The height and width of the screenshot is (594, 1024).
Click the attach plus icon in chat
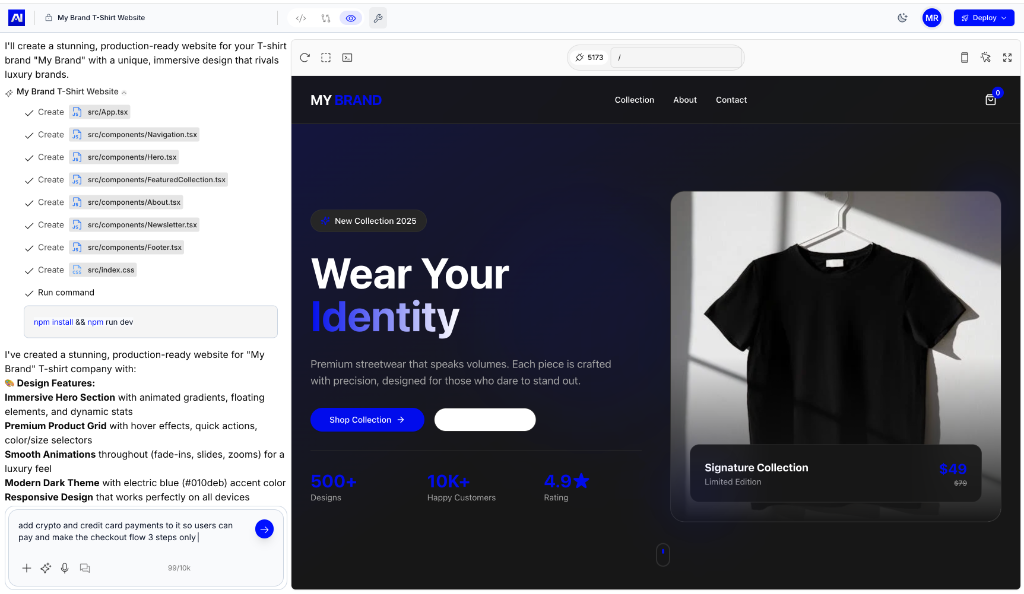click(x=27, y=567)
